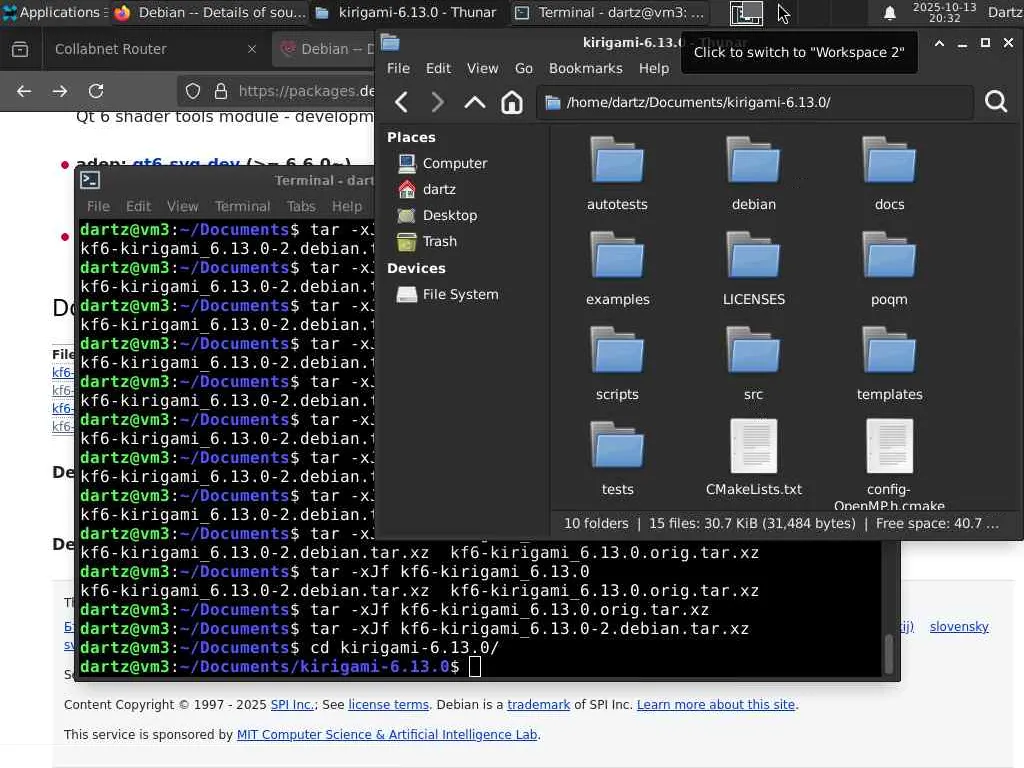Switch to kirigami-6.13.0 Thunar taskbar item
Image resolution: width=1024 pixels, height=768 pixels.
tap(407, 12)
